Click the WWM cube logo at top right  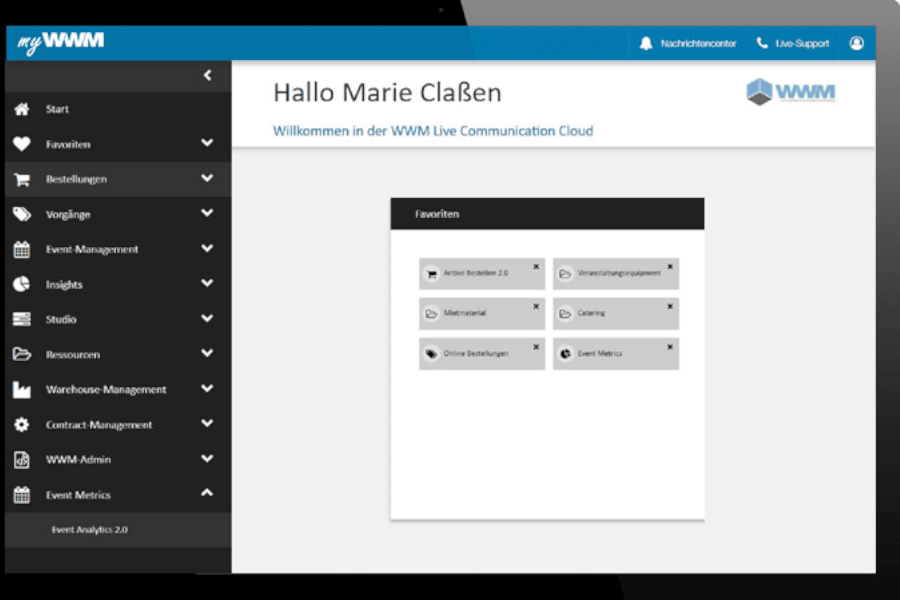pyautogui.click(x=790, y=92)
